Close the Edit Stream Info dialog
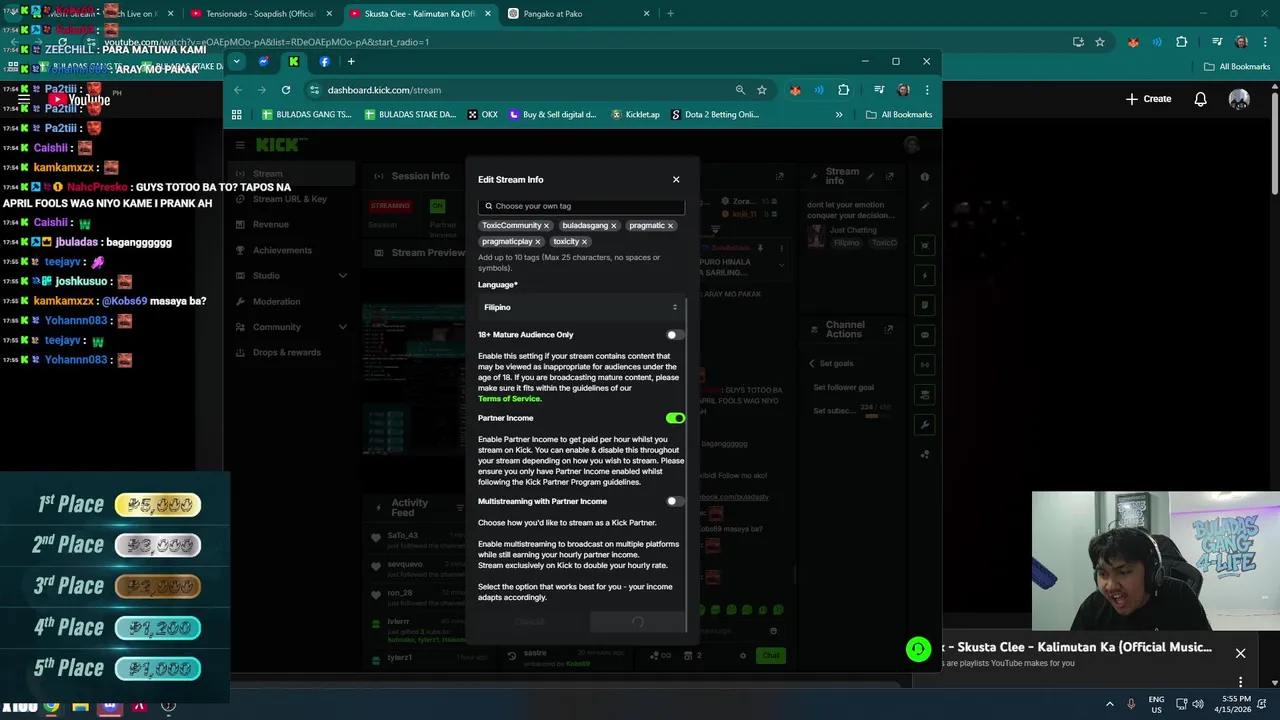This screenshot has width=1280, height=720. click(676, 180)
